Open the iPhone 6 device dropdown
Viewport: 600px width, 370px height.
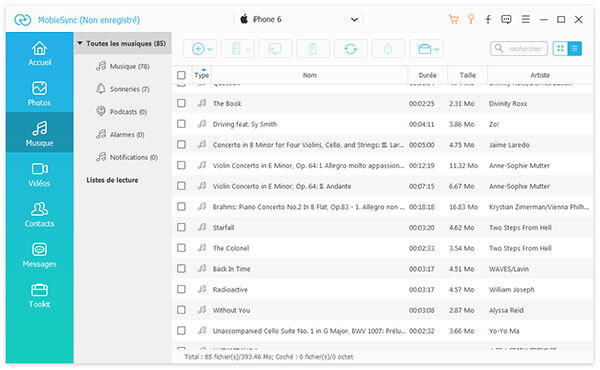[x=354, y=20]
